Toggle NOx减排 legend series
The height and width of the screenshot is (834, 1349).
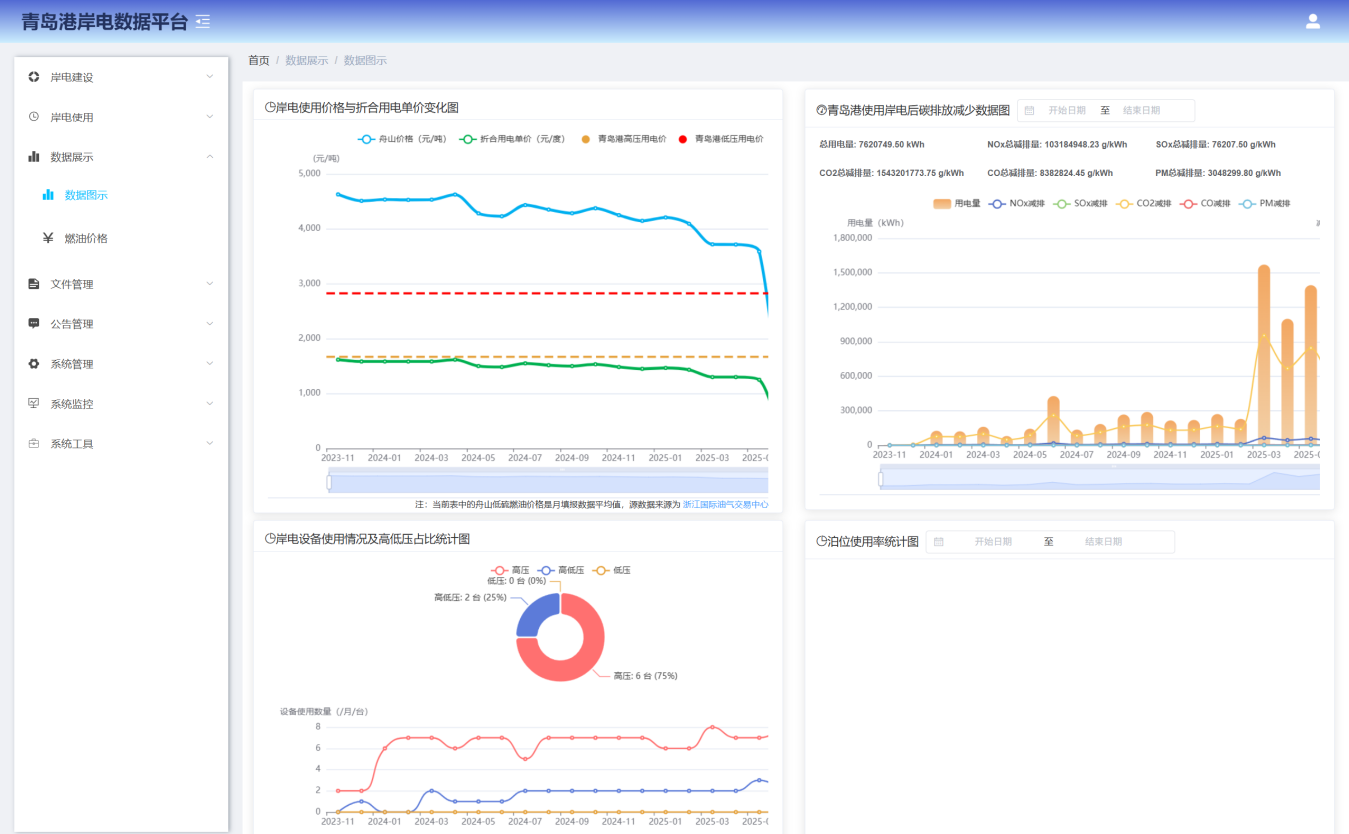(x=1016, y=204)
